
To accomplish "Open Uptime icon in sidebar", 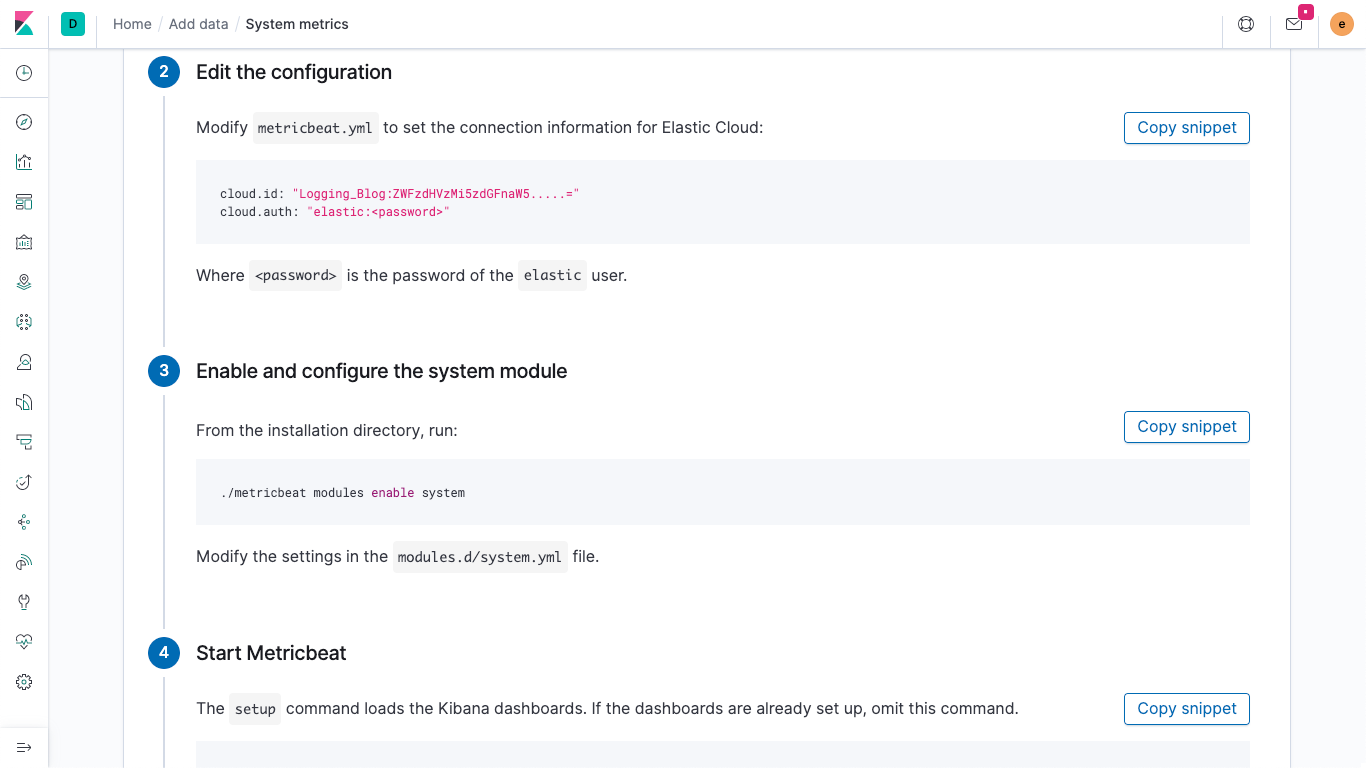I will (x=24, y=482).
